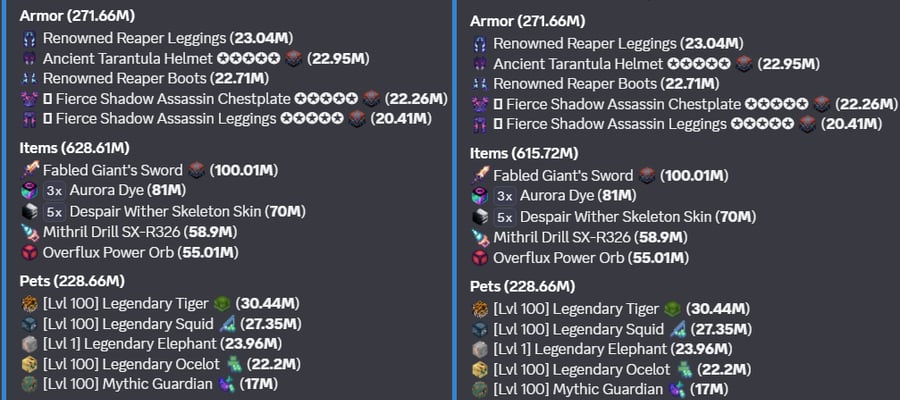The width and height of the screenshot is (900, 400).
Task: Click the Items (628.61M) heading
Action: pos(74,148)
